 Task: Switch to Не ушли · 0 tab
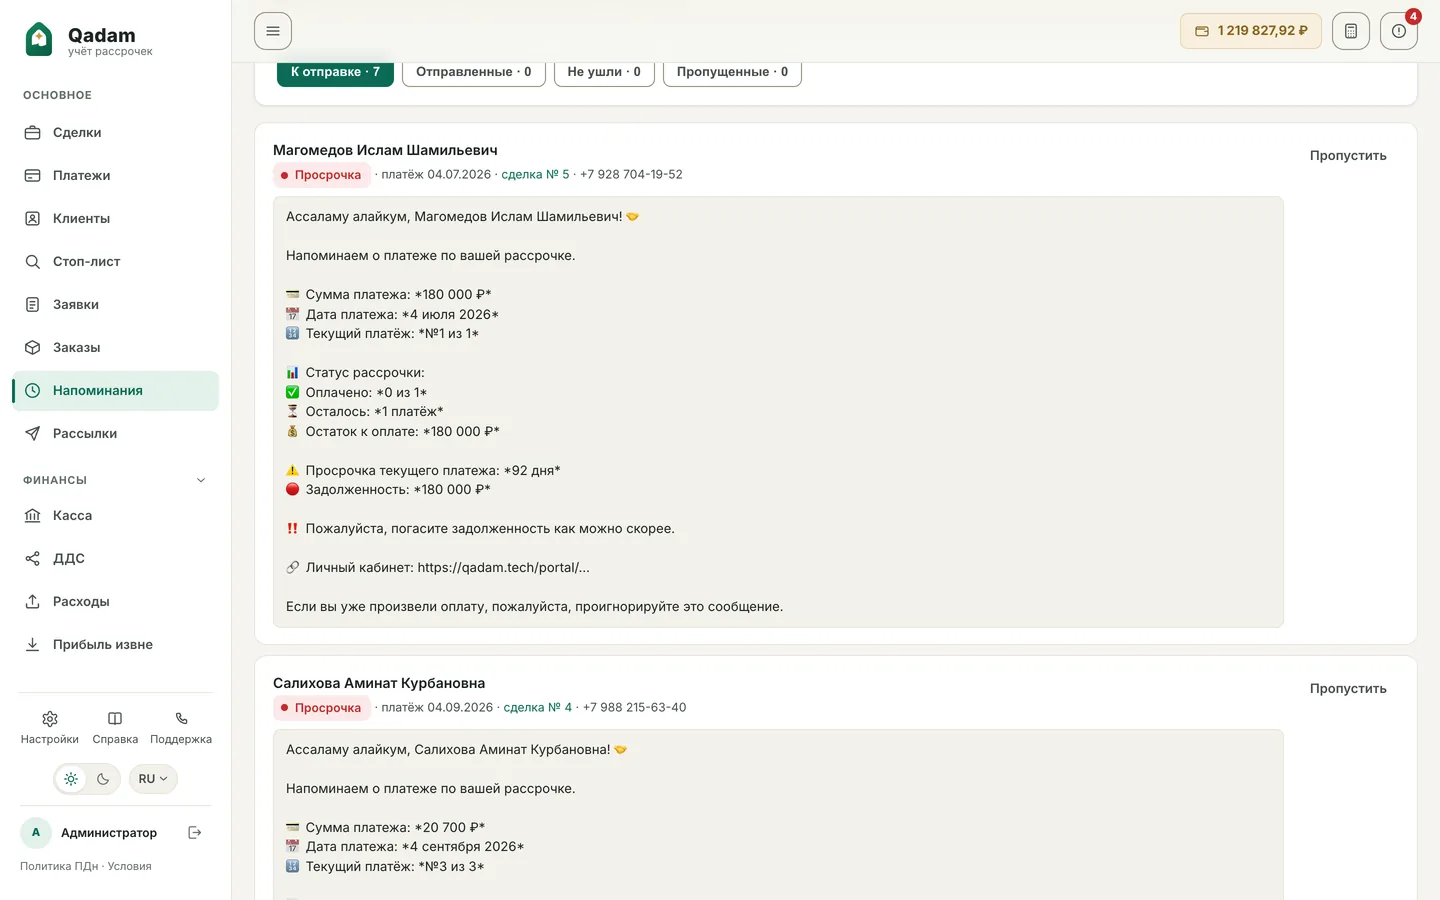(x=604, y=72)
